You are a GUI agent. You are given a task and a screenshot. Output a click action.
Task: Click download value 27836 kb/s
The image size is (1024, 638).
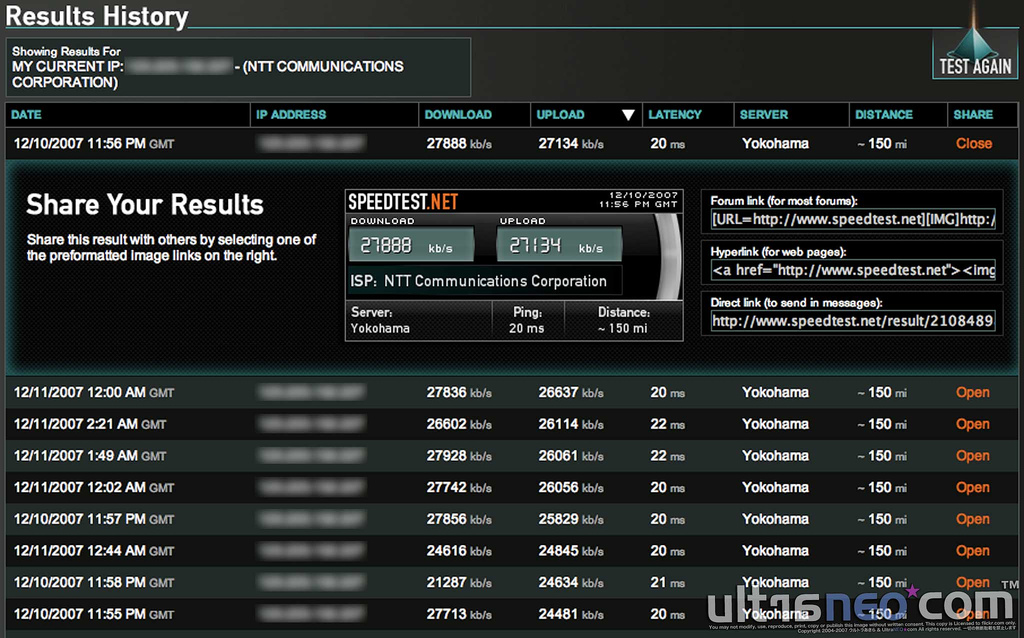459,392
